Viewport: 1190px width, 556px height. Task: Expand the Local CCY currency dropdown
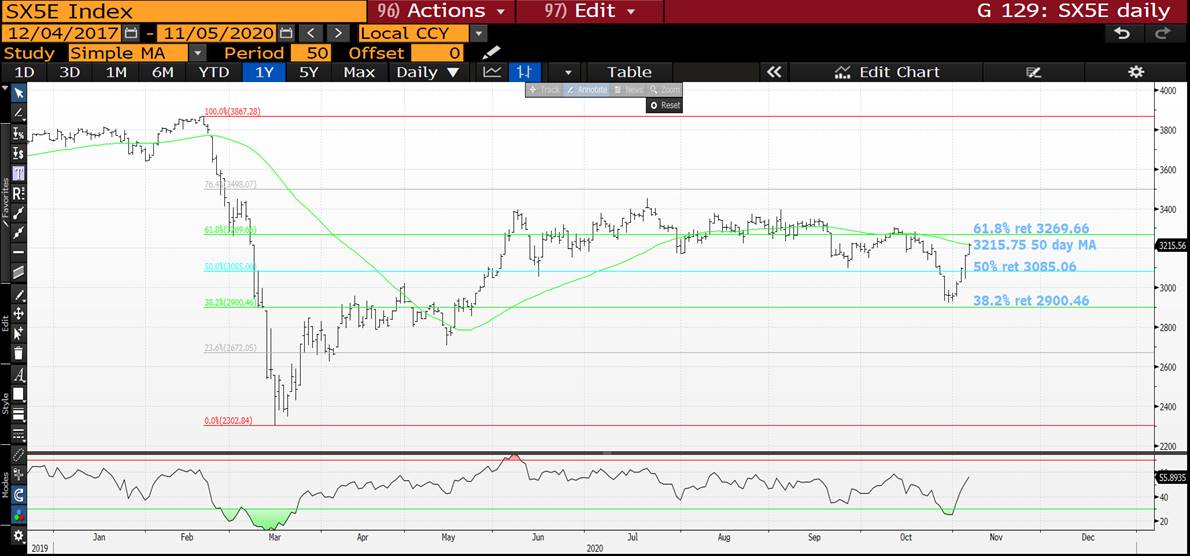(x=479, y=33)
